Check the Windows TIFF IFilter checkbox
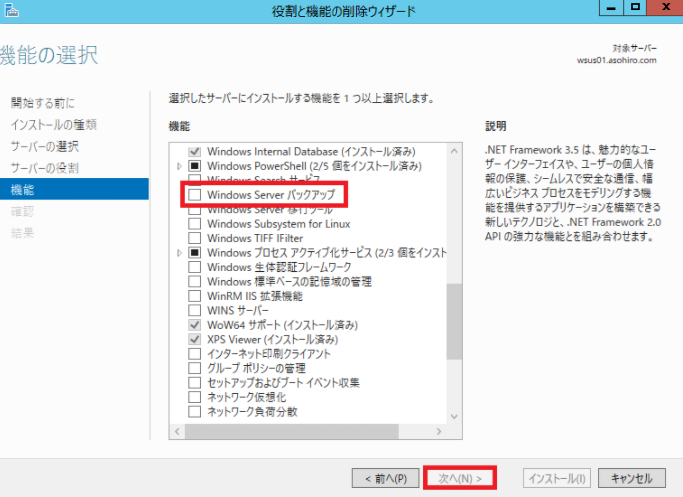Viewport: 683px width, 497px height. click(x=194, y=238)
